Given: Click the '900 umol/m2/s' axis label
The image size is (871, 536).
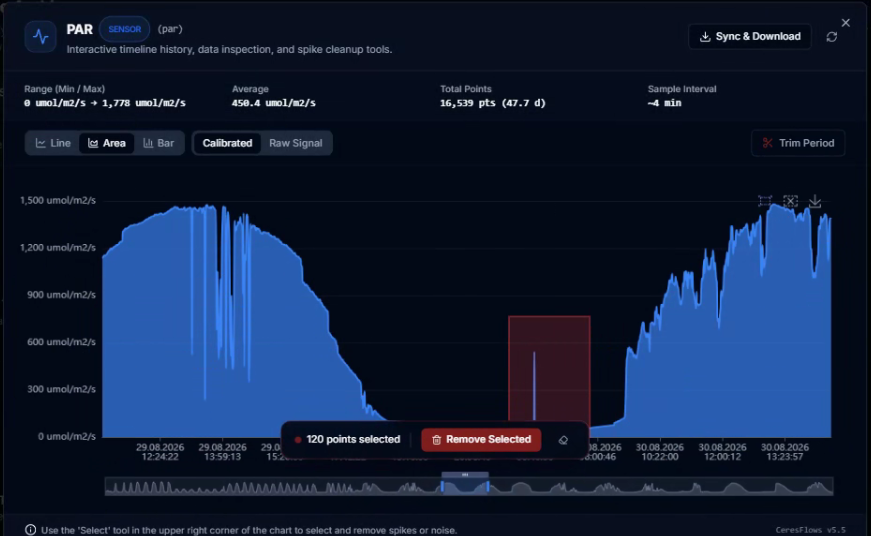Looking at the screenshot, I should tap(61, 295).
